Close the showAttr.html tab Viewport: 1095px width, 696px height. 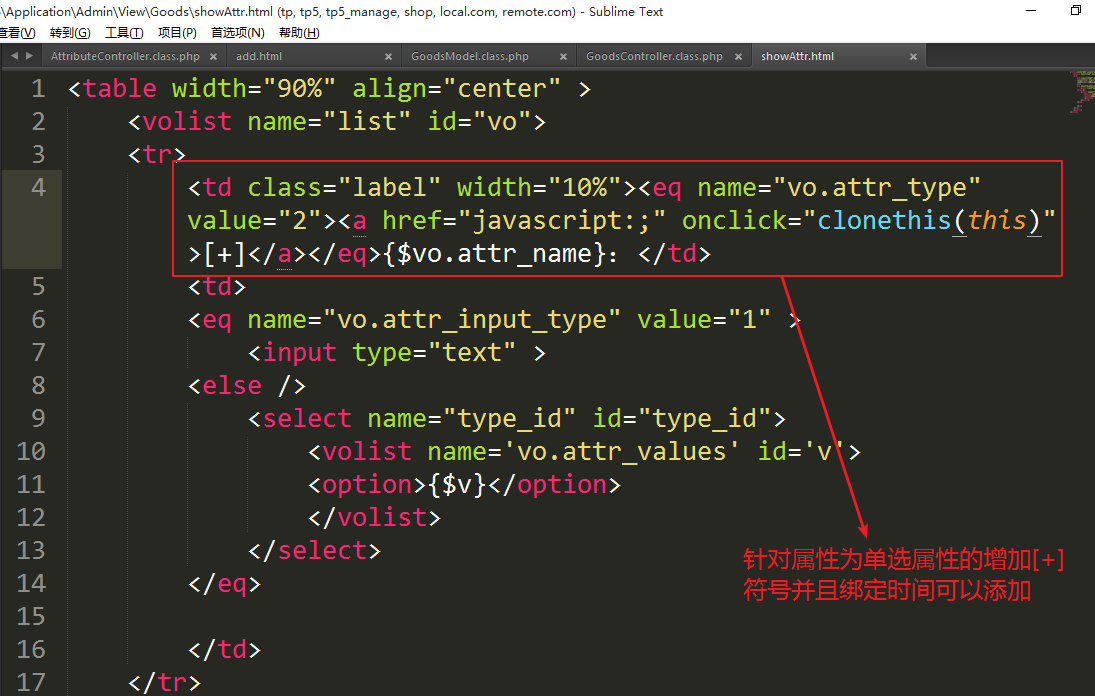[913, 57]
